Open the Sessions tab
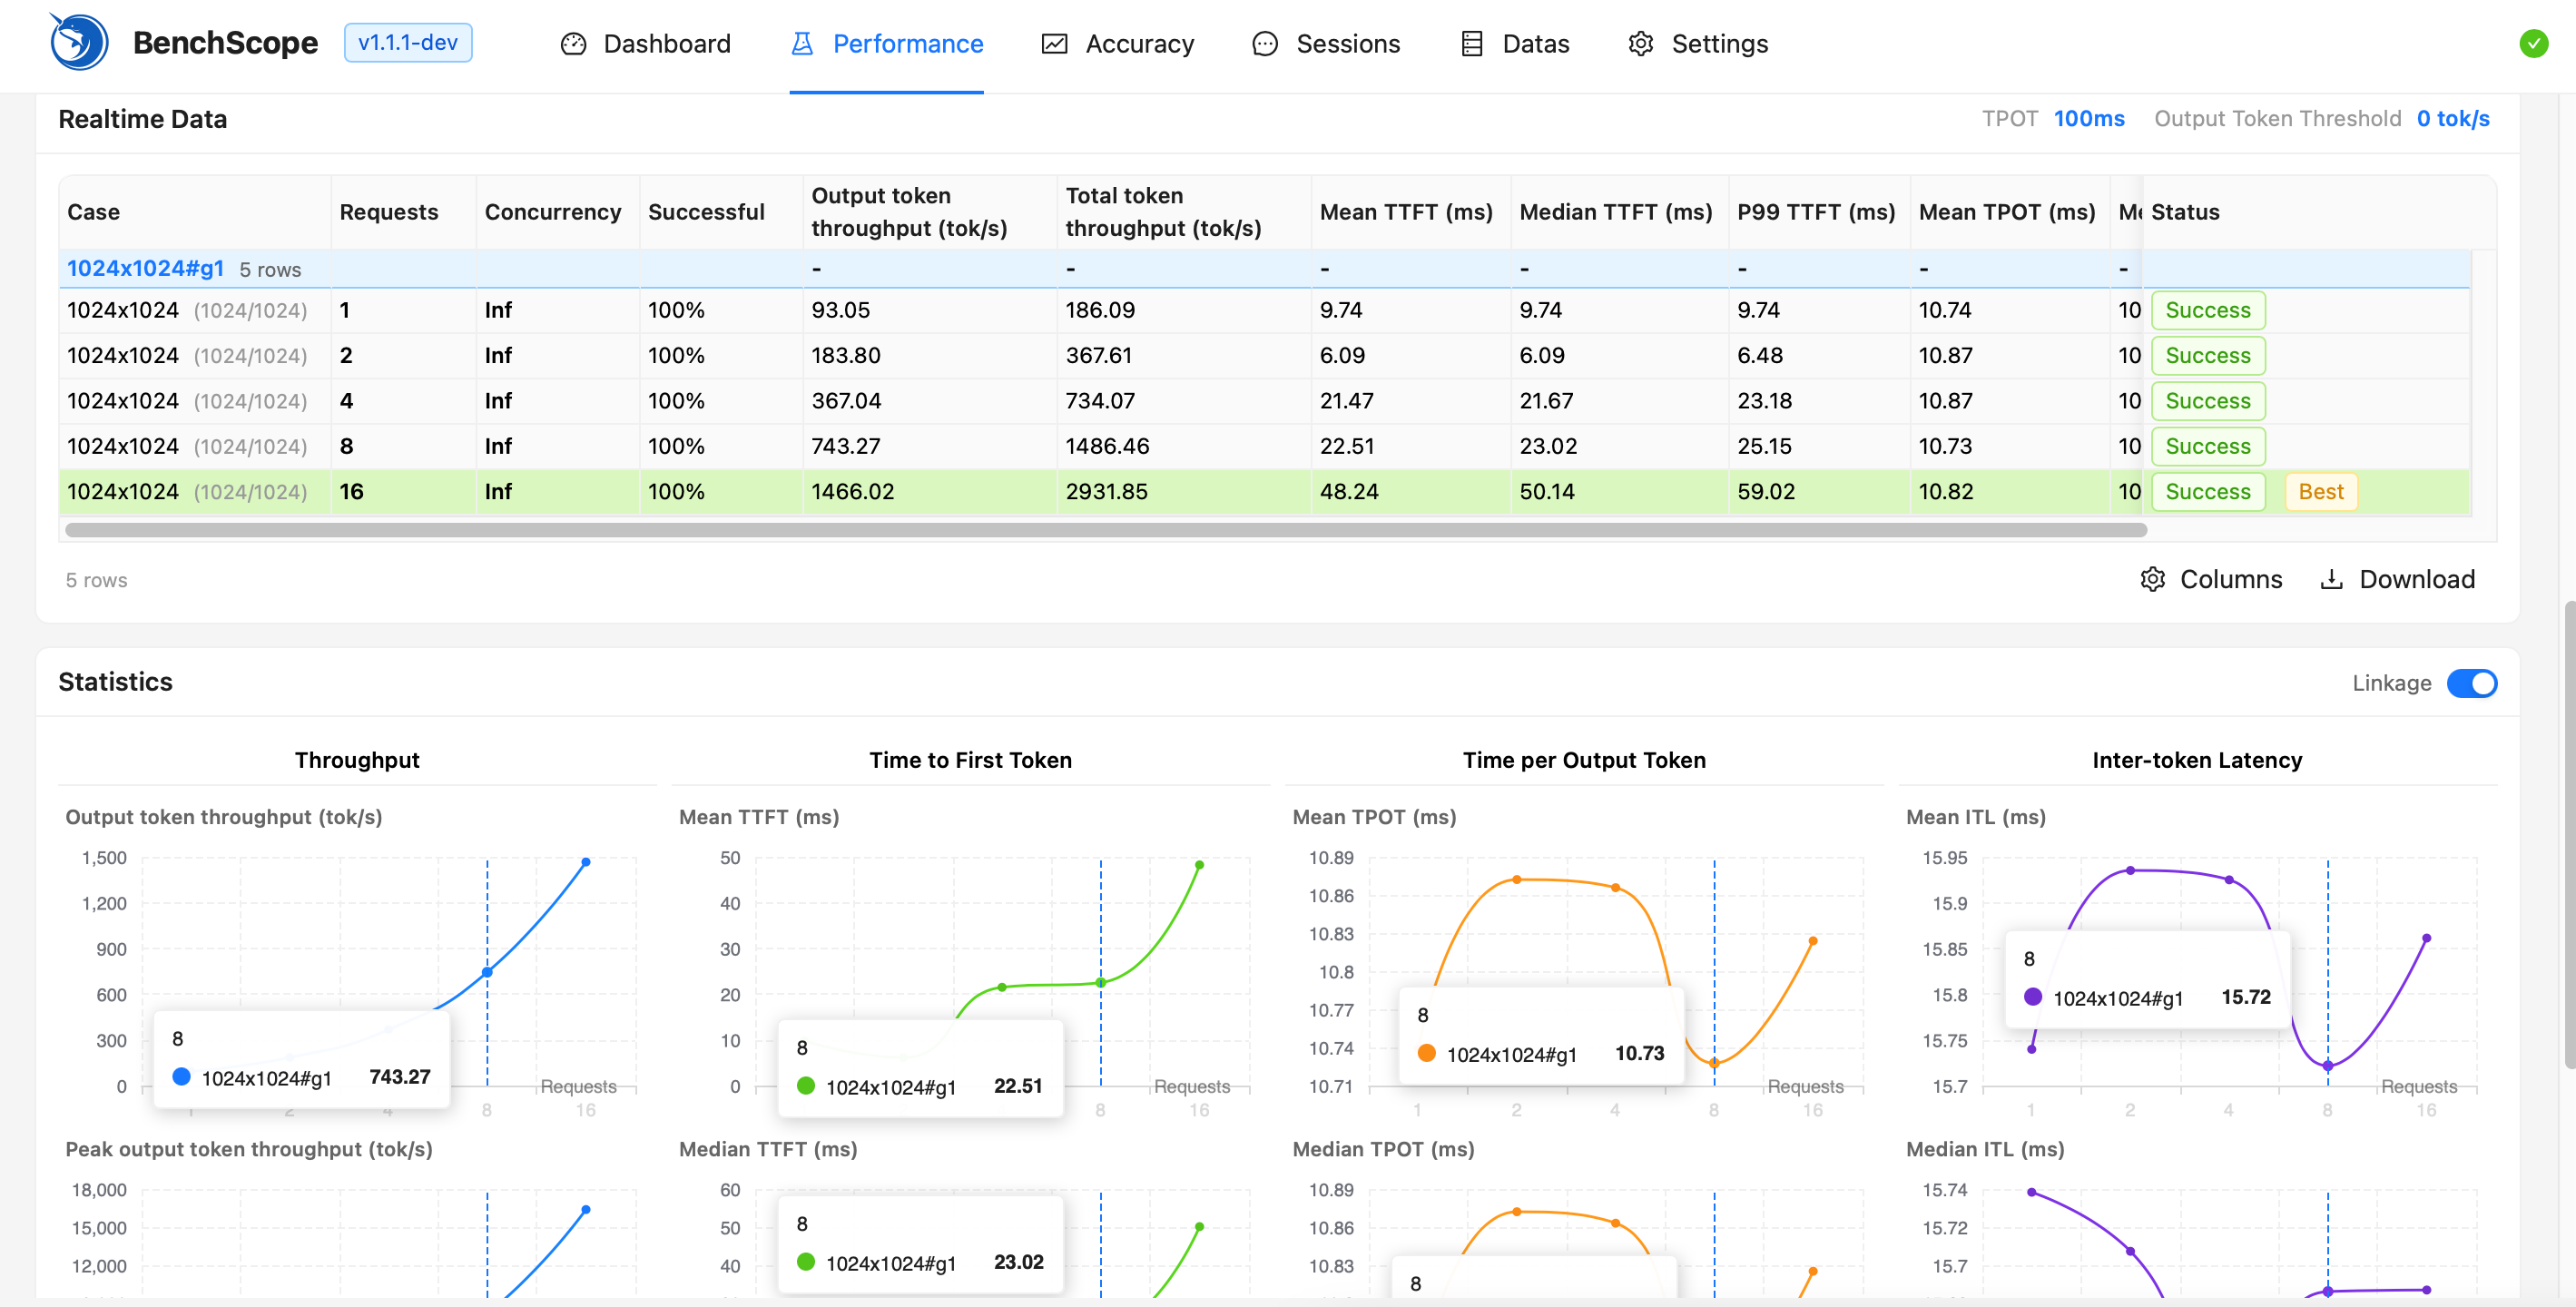The image size is (2576, 1307). (1326, 44)
